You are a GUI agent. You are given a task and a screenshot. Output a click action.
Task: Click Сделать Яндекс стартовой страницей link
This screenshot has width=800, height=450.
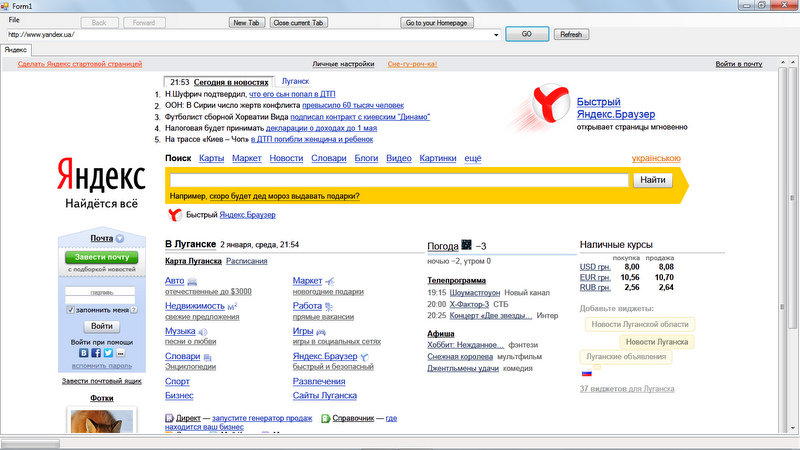coord(80,64)
